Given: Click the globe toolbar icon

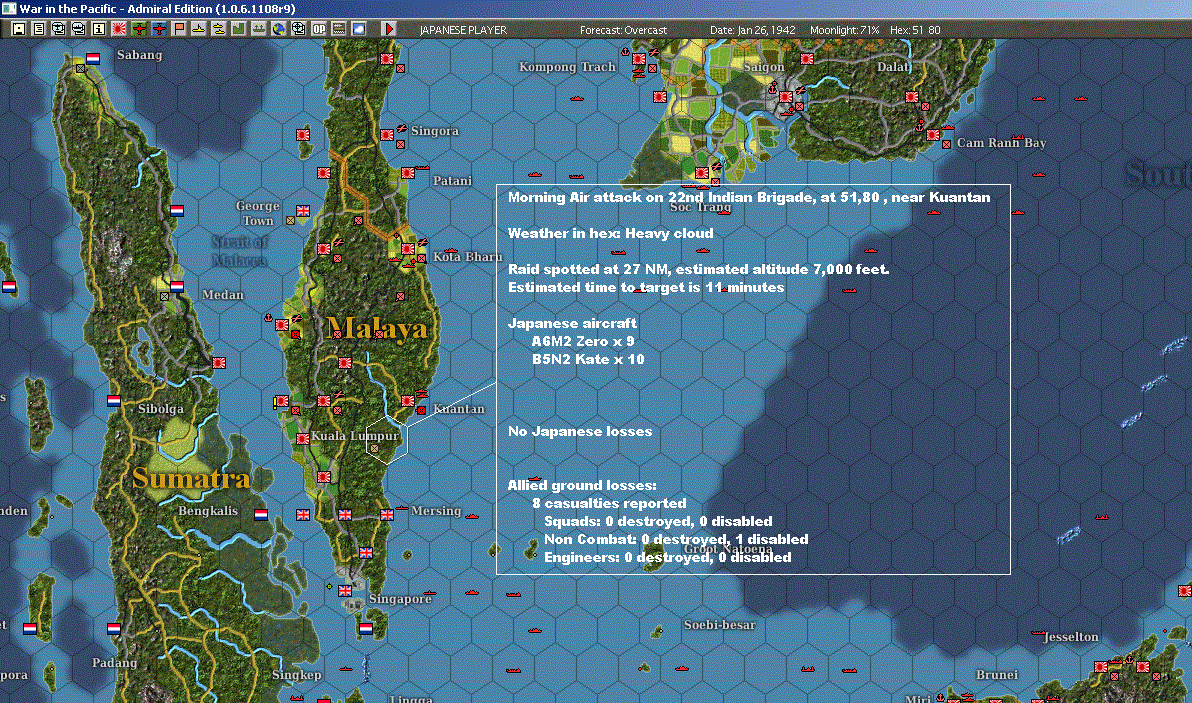Looking at the screenshot, I should pyautogui.click(x=279, y=29).
